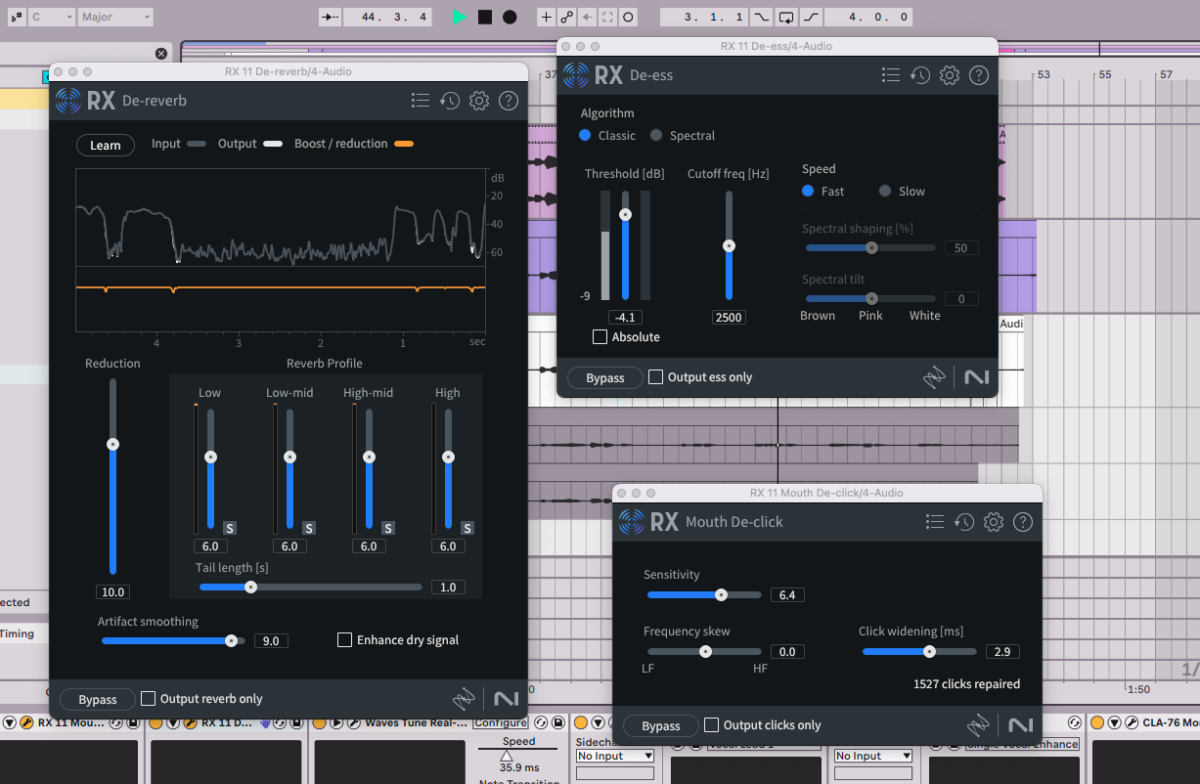Toggle automation arm icon in transport
Image resolution: width=1200 pixels, height=784 pixels.
point(567,17)
